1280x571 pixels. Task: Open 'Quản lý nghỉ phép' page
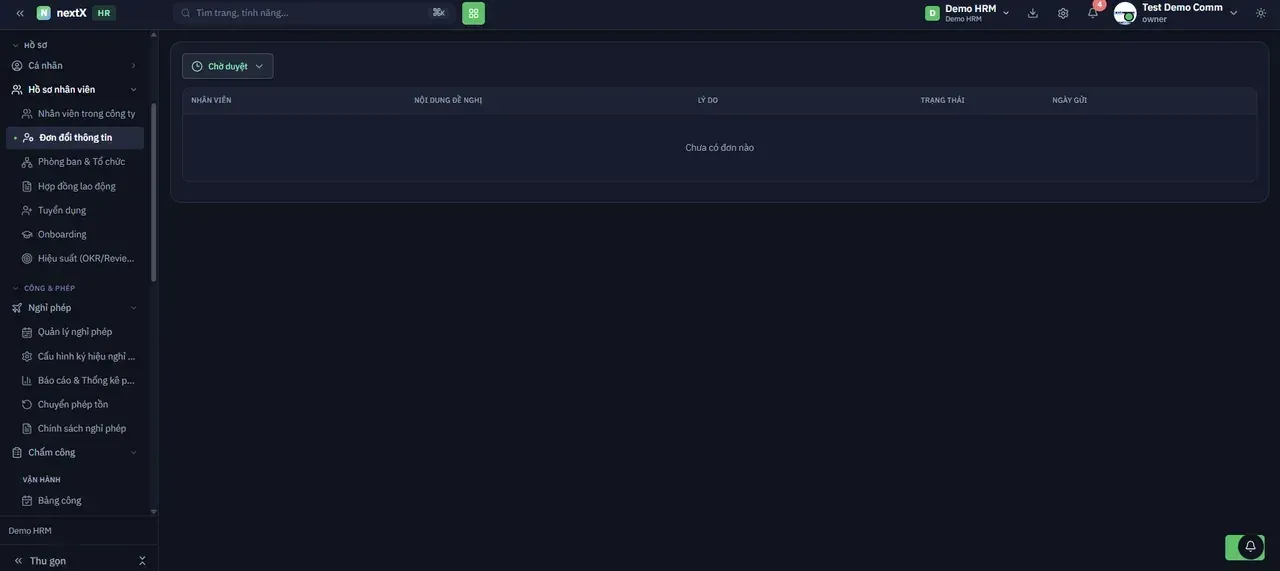click(77, 331)
